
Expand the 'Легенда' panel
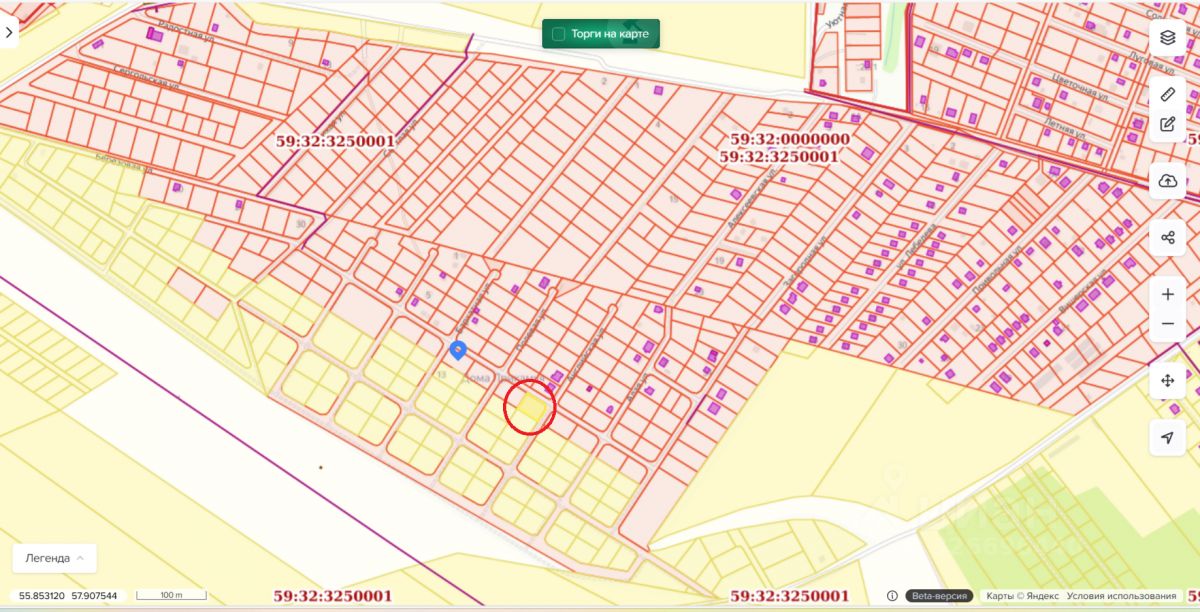click(54, 558)
